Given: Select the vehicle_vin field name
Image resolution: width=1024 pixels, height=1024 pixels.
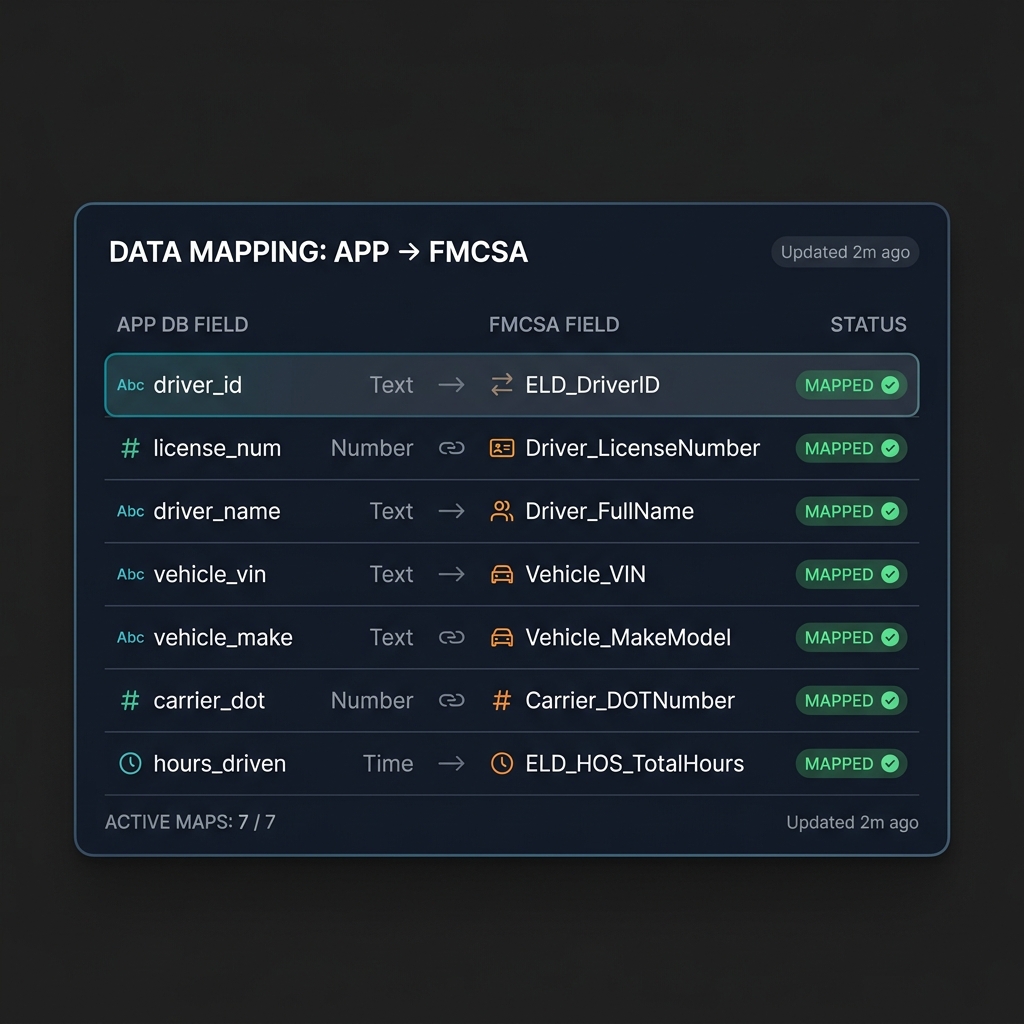Looking at the screenshot, I should 210,574.
